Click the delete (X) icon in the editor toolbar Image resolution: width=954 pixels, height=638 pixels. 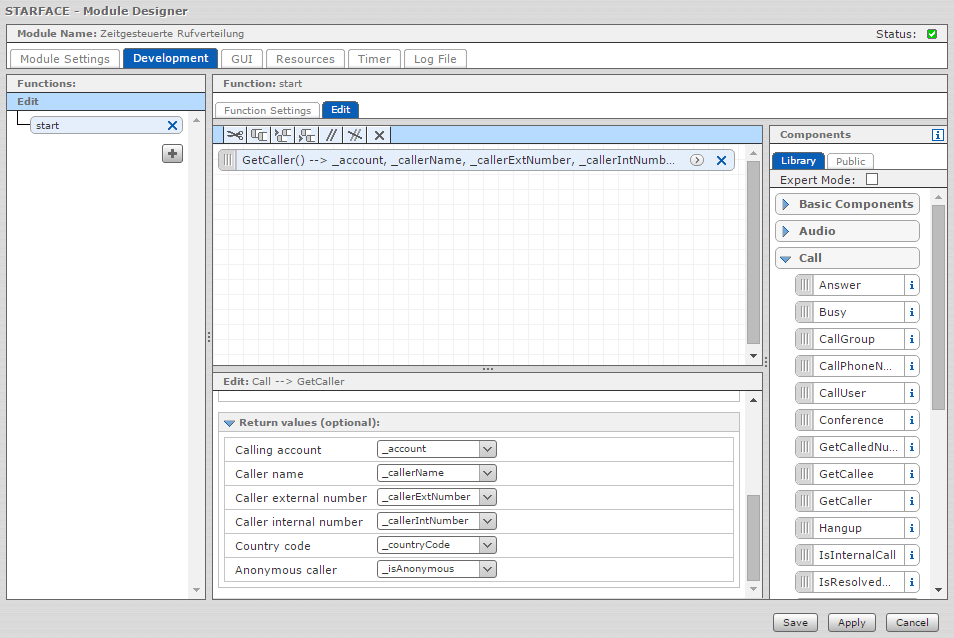(379, 135)
